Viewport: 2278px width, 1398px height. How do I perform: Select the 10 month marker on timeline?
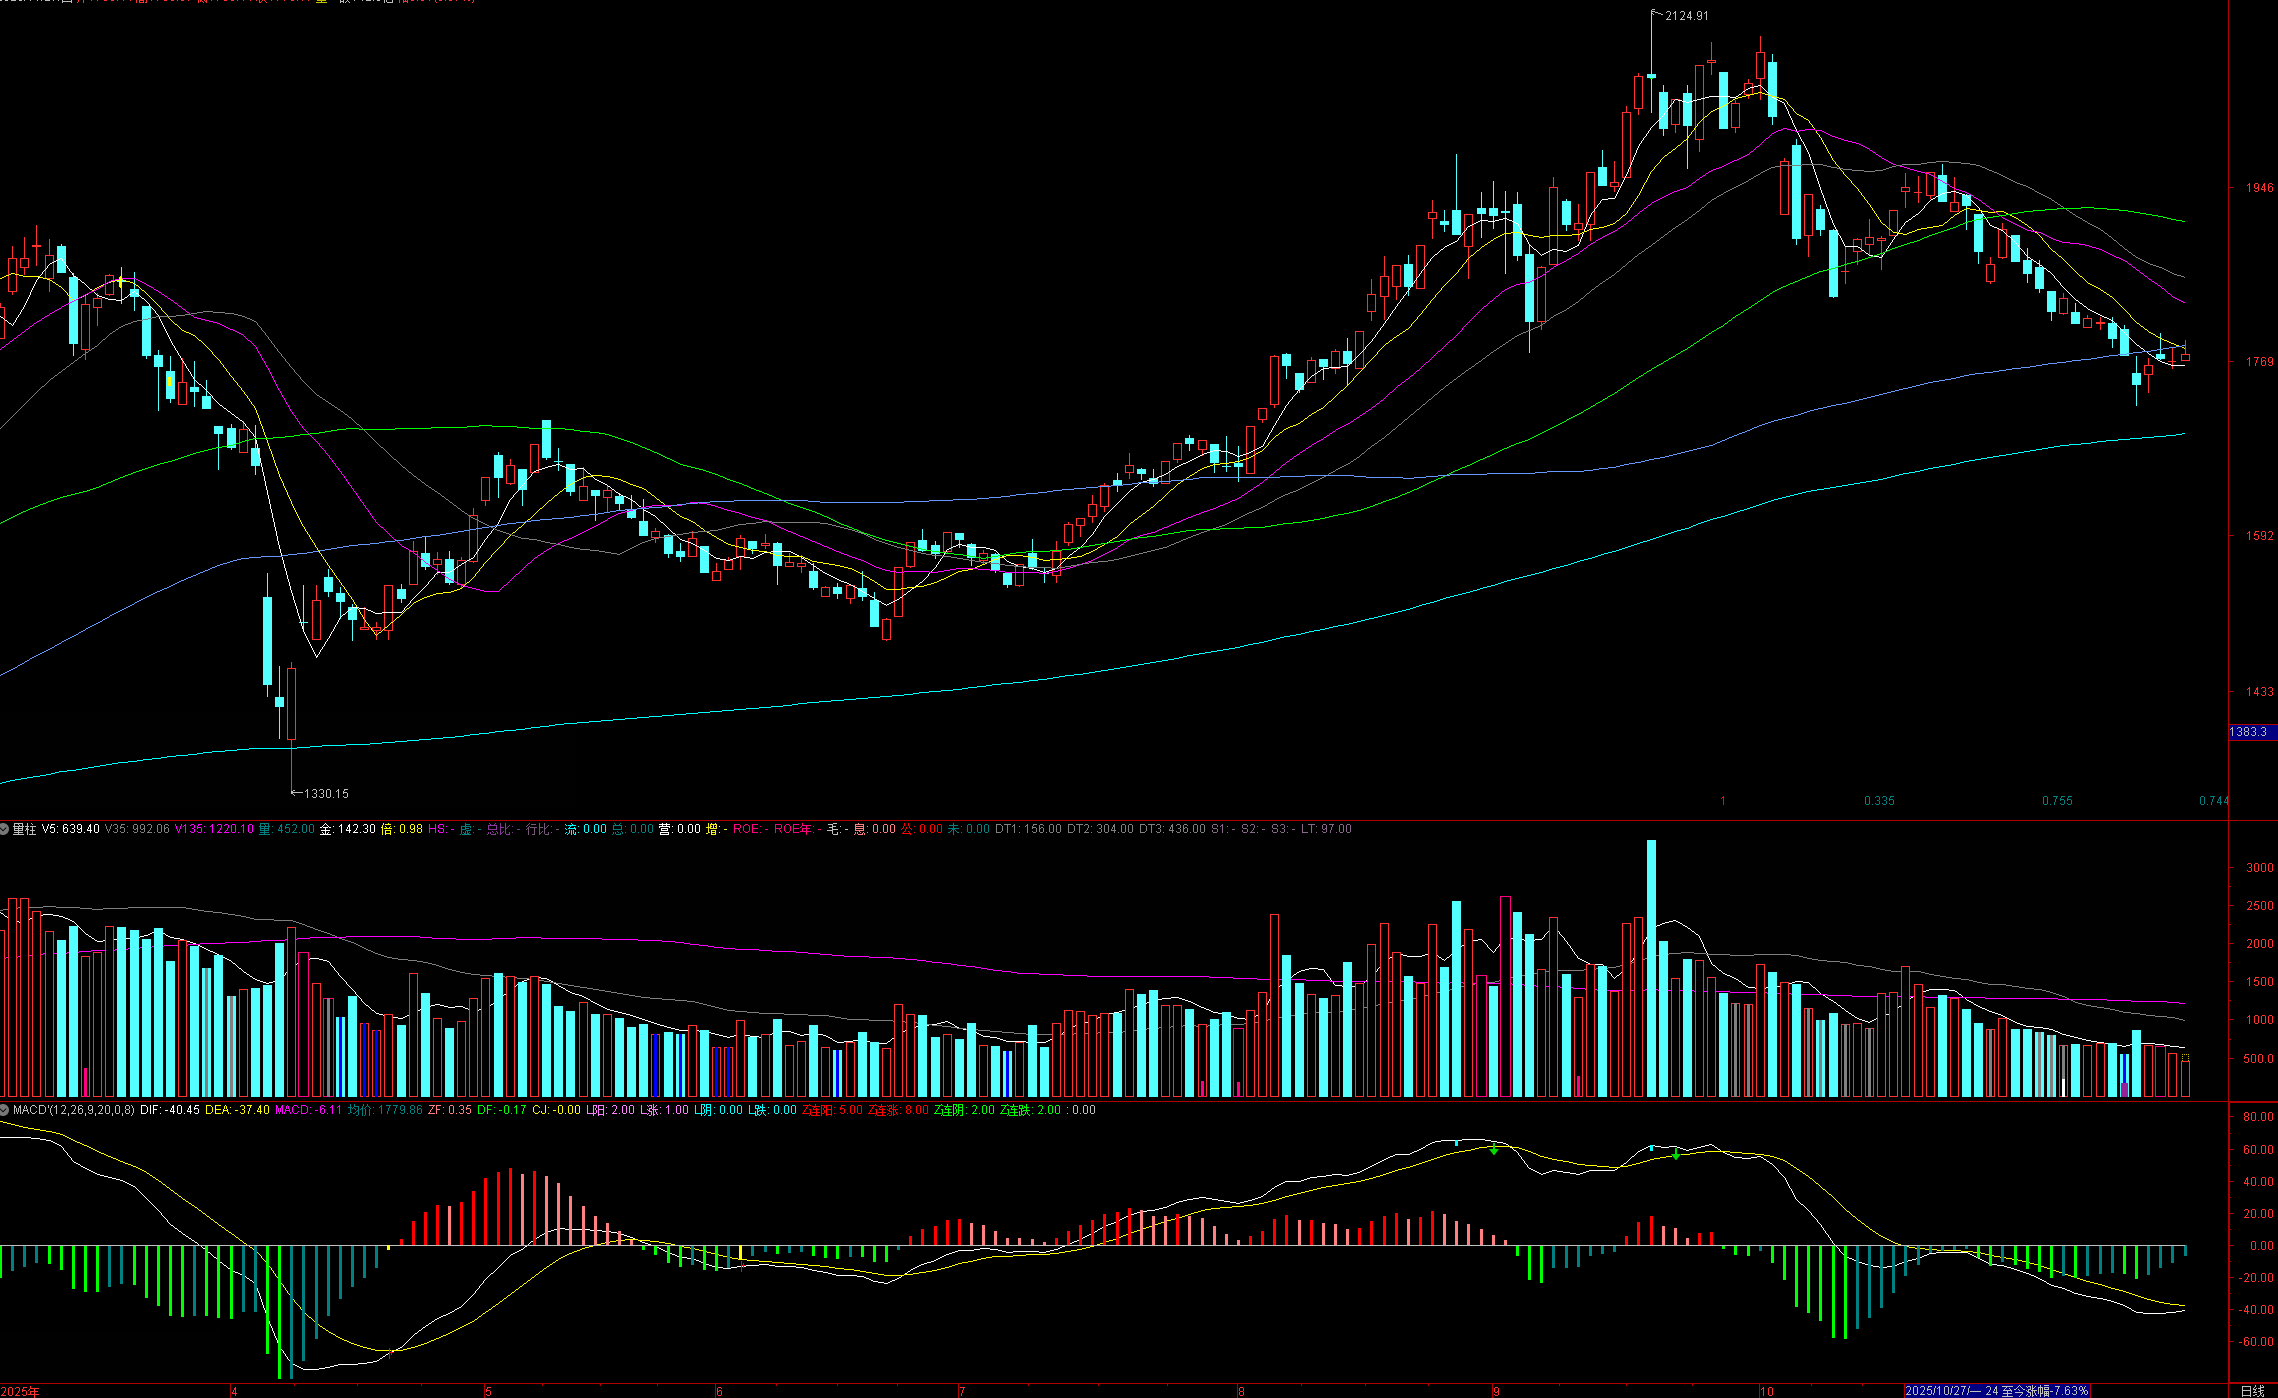[1767, 1391]
